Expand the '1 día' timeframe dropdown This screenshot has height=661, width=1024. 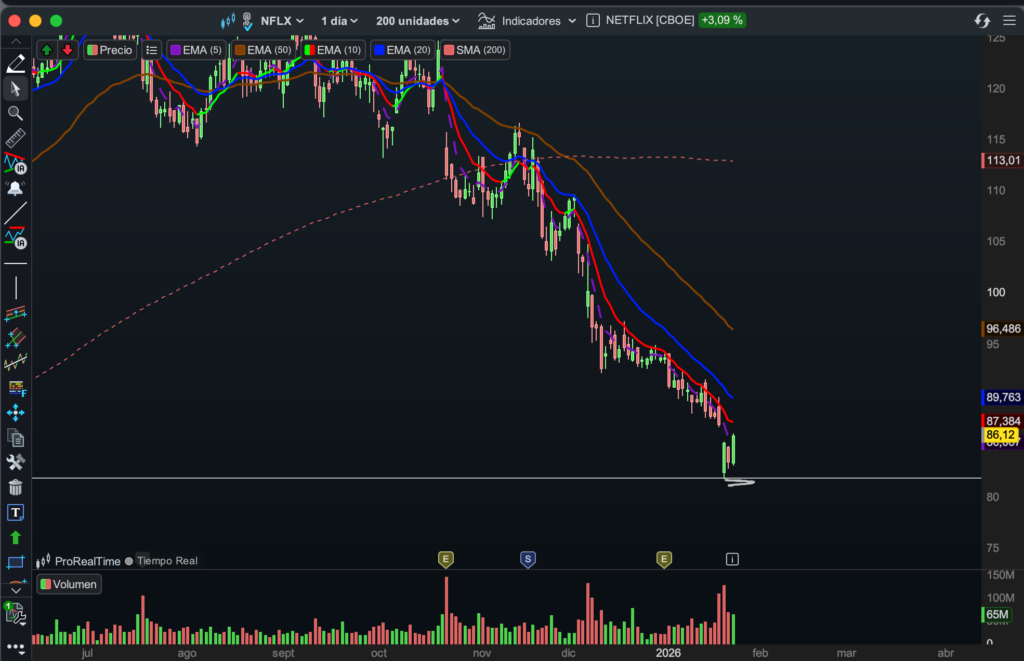[339, 20]
